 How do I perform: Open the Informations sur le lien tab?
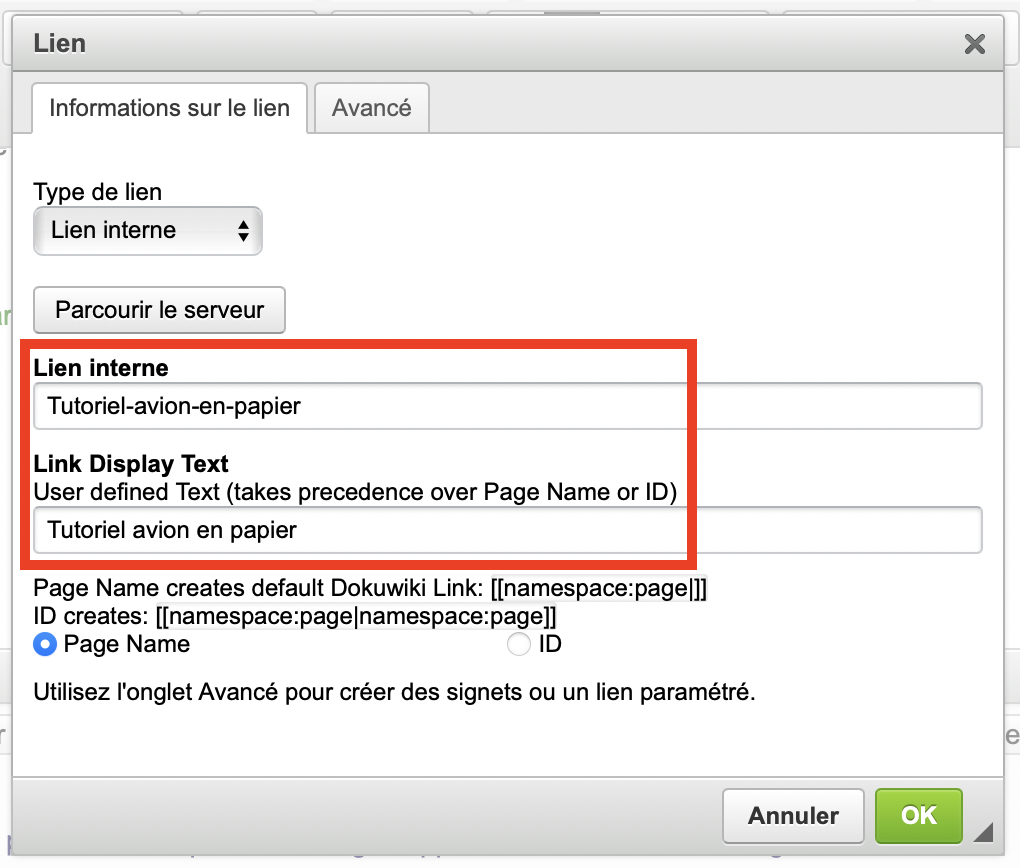coord(169,108)
